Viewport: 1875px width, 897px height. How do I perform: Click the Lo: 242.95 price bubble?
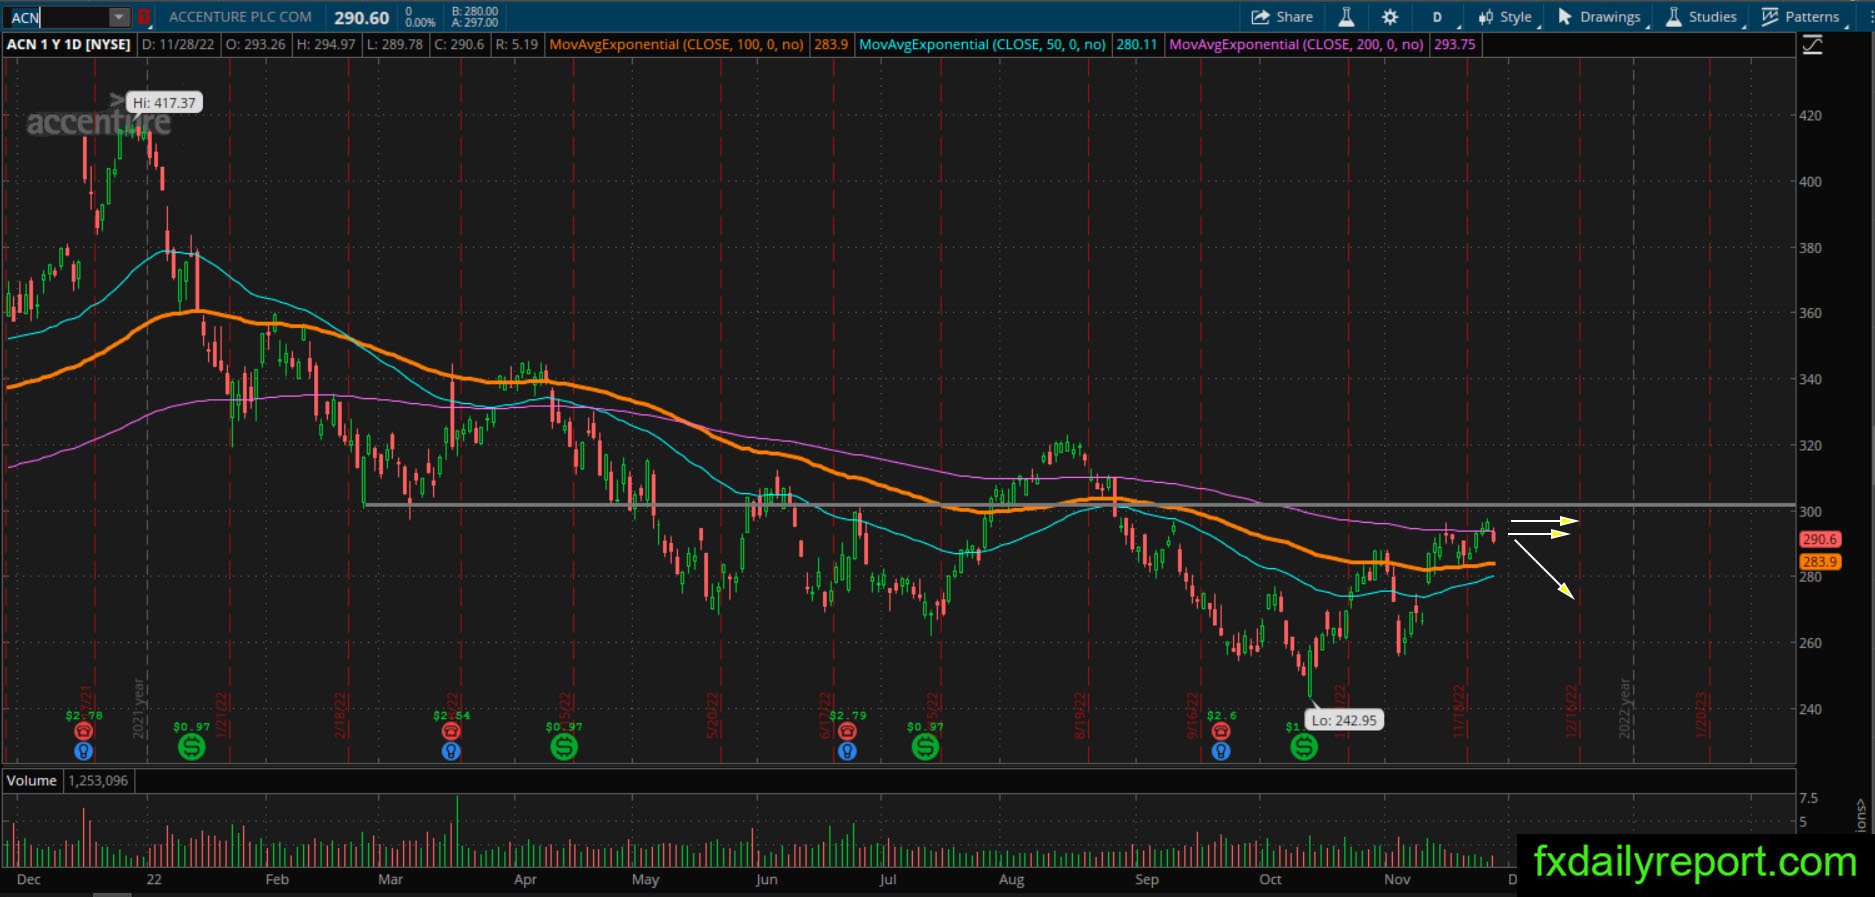tap(1345, 720)
